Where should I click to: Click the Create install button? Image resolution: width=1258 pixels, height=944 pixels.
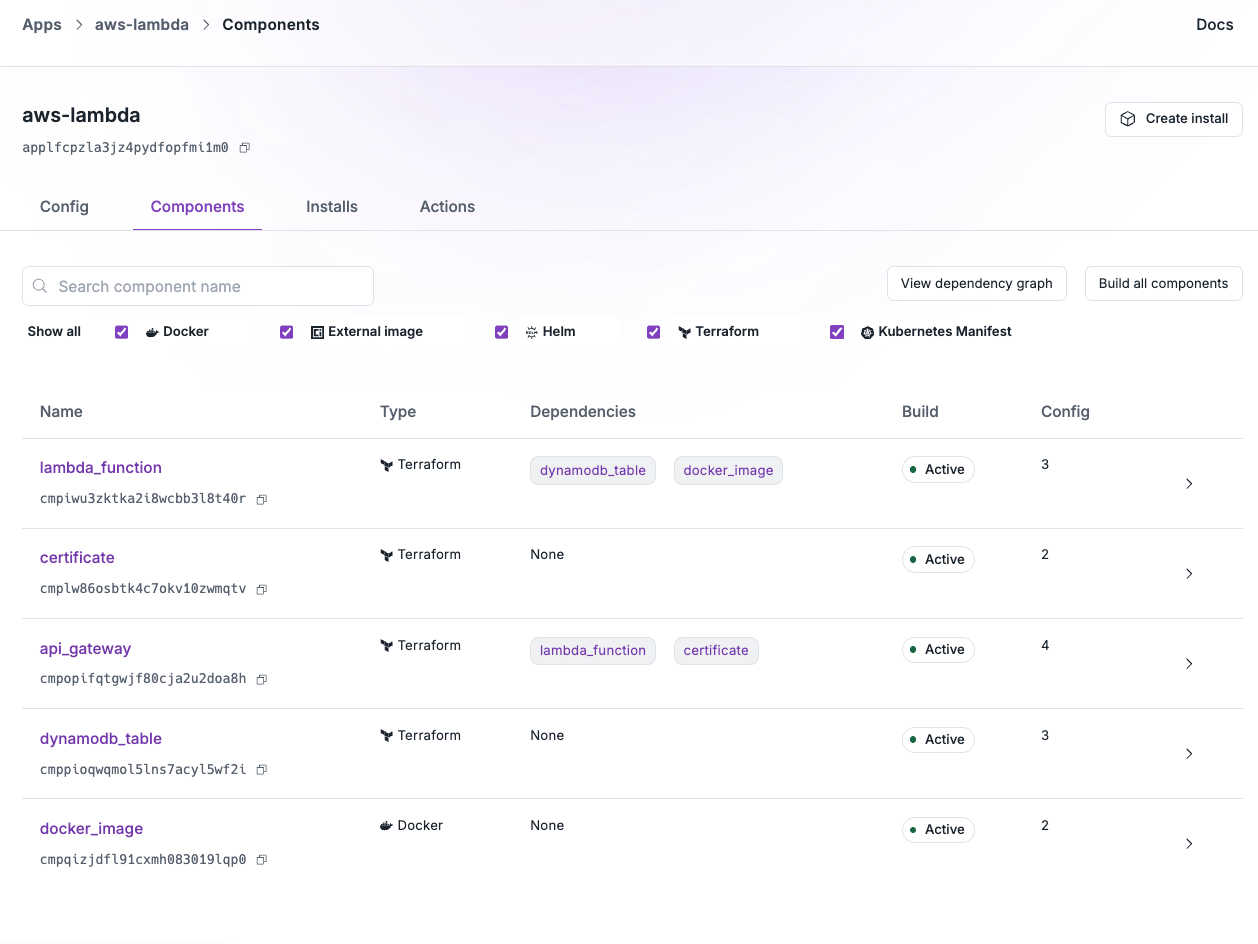tap(1174, 119)
